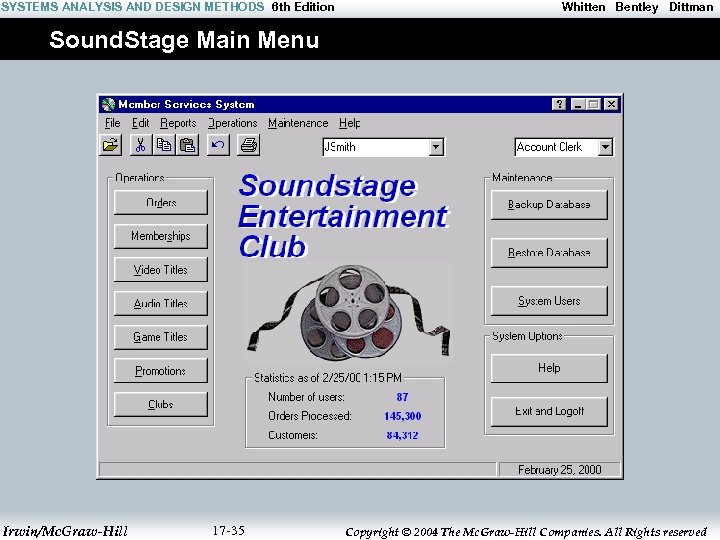Click the Number of users label
720x540 pixels.
click(x=306, y=397)
